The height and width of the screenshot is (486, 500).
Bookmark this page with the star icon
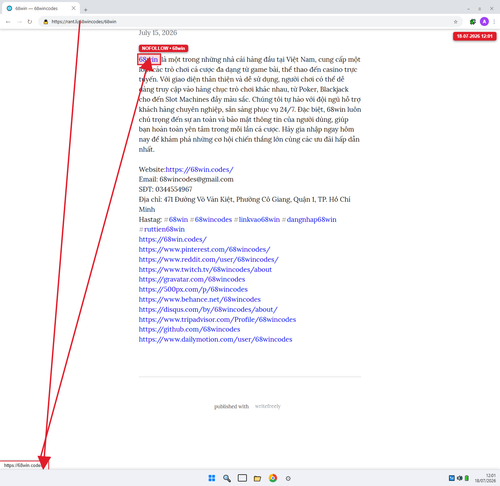click(455, 22)
